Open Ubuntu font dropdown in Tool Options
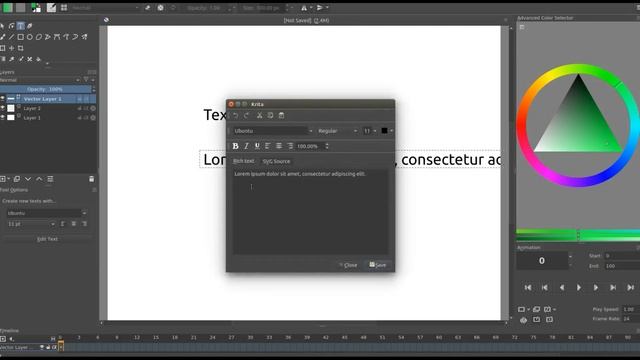The image size is (640, 360). 47,213
